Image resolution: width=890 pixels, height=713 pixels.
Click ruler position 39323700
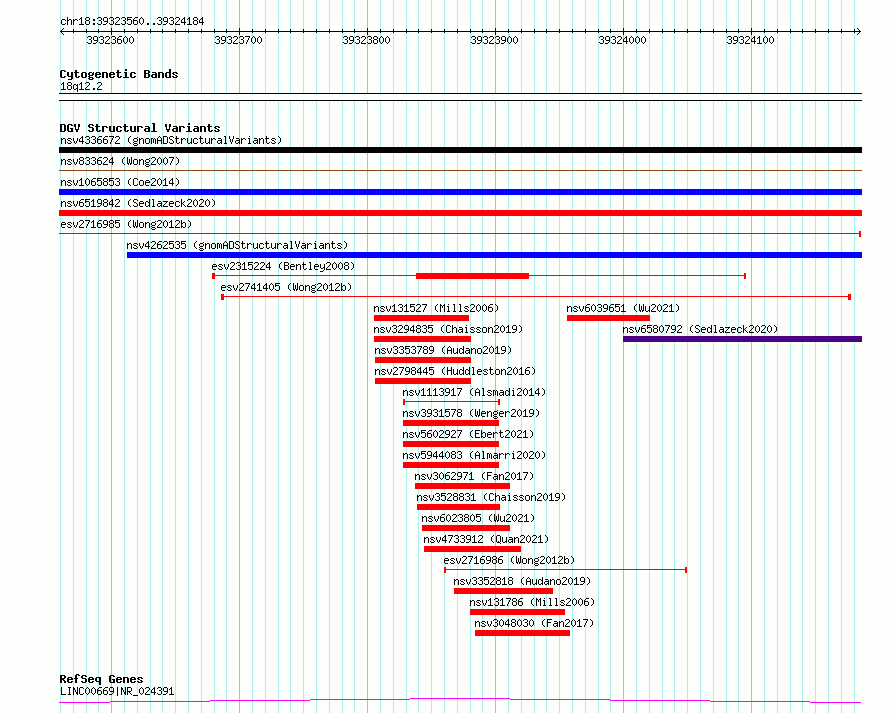coord(238,40)
